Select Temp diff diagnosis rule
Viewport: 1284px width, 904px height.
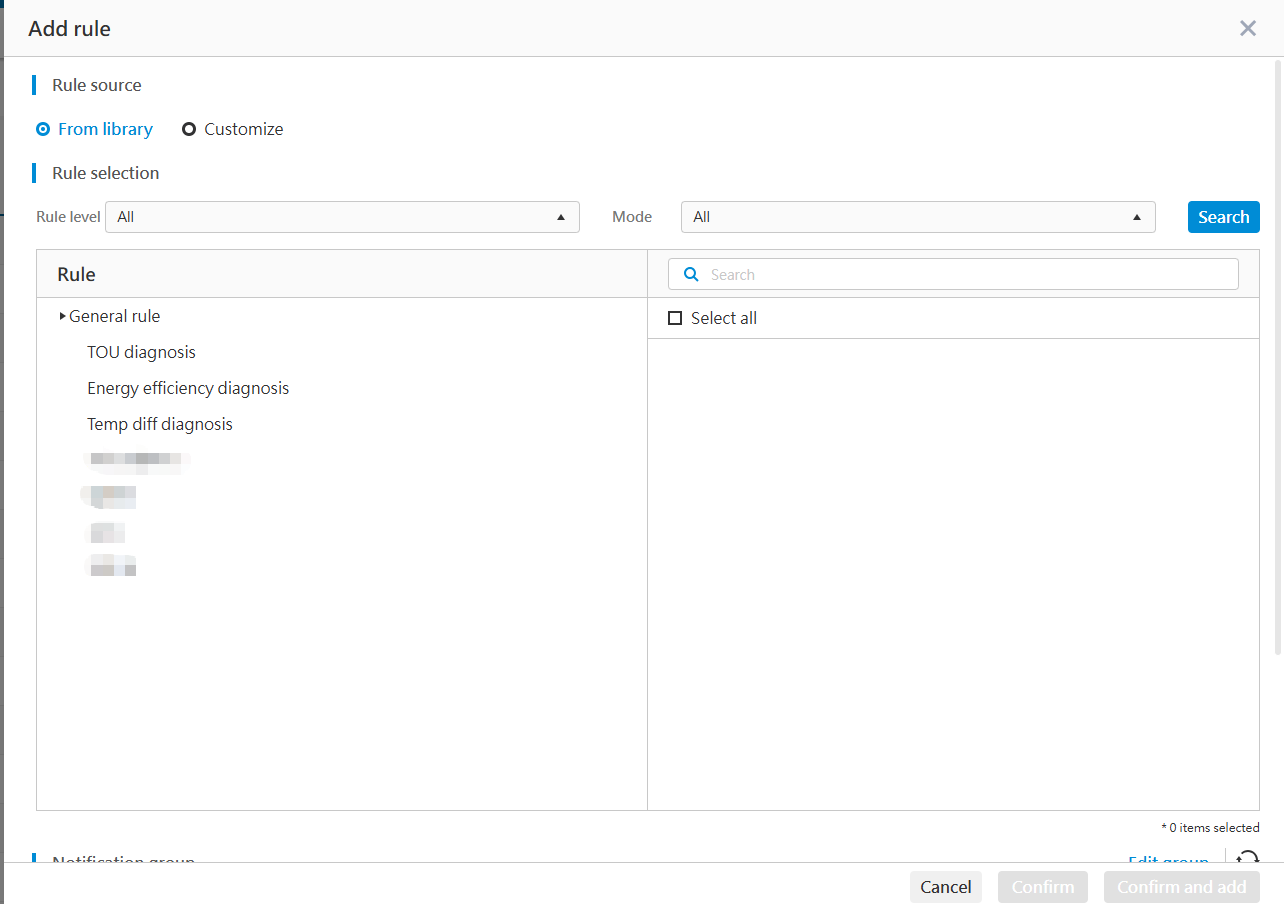[x=160, y=424]
